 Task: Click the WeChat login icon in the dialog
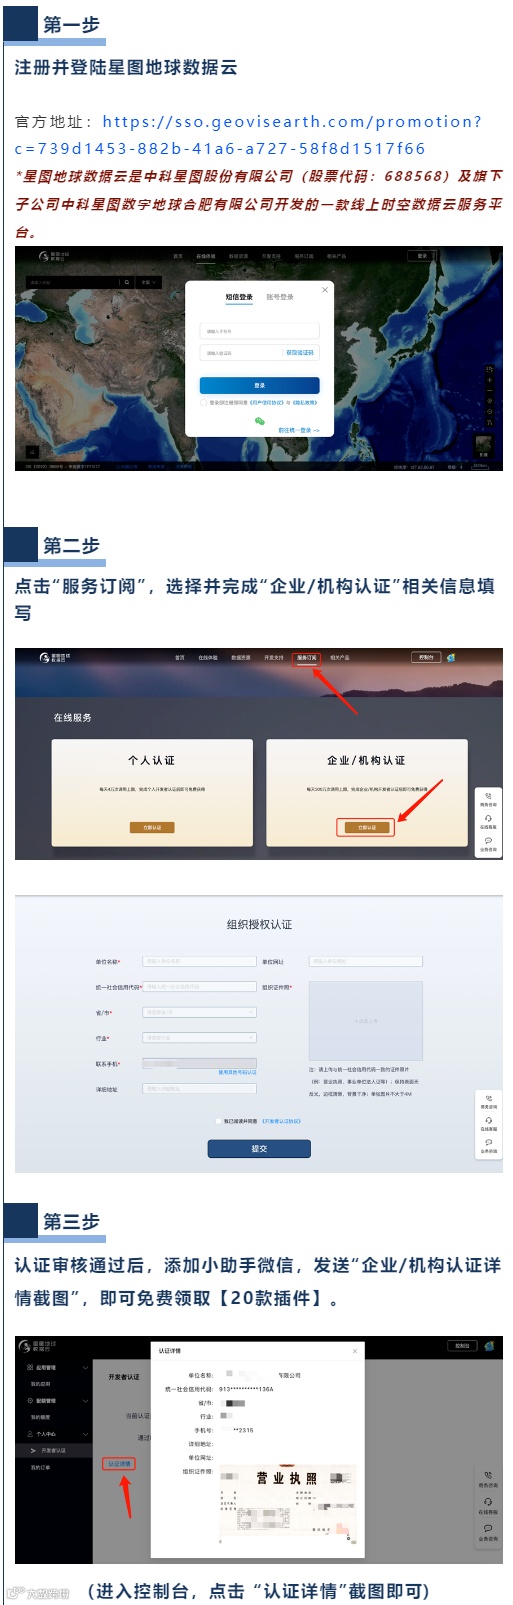[x=260, y=420]
